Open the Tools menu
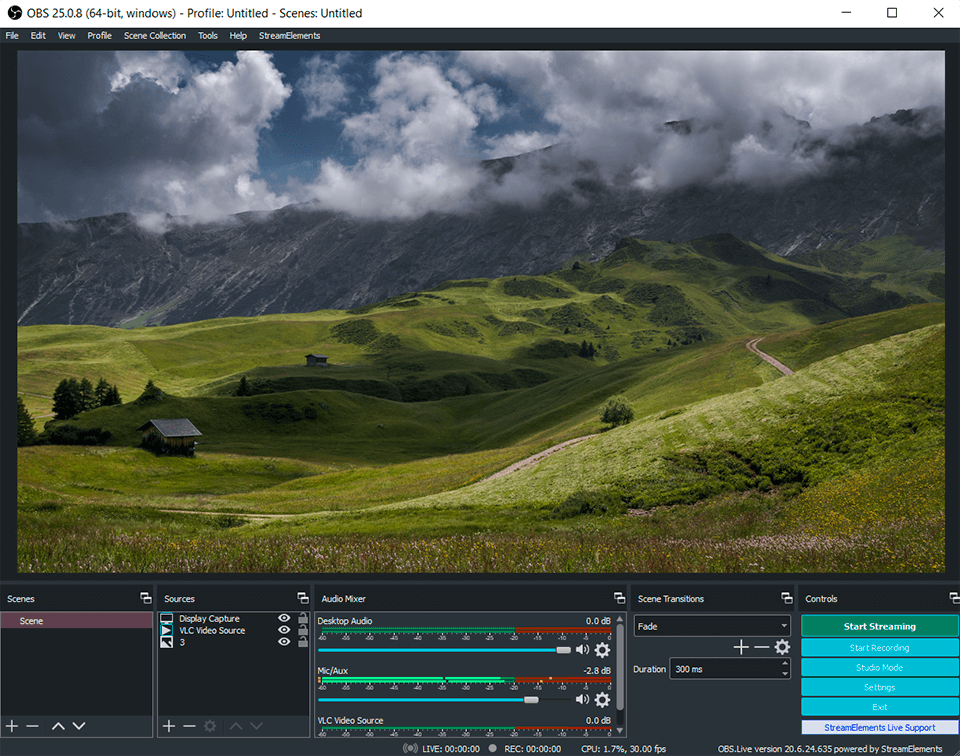The image size is (960, 756). click(x=207, y=35)
